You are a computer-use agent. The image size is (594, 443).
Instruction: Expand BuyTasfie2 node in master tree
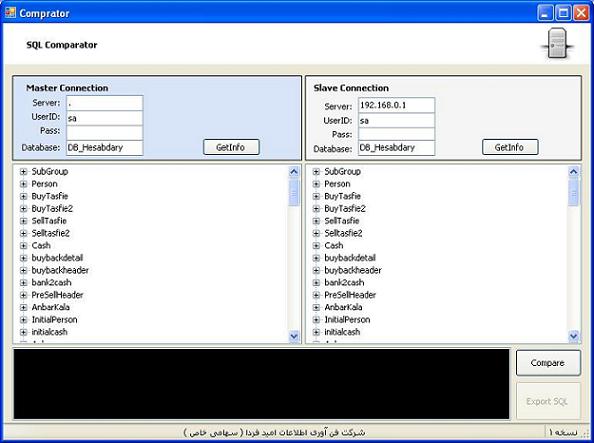(23, 209)
